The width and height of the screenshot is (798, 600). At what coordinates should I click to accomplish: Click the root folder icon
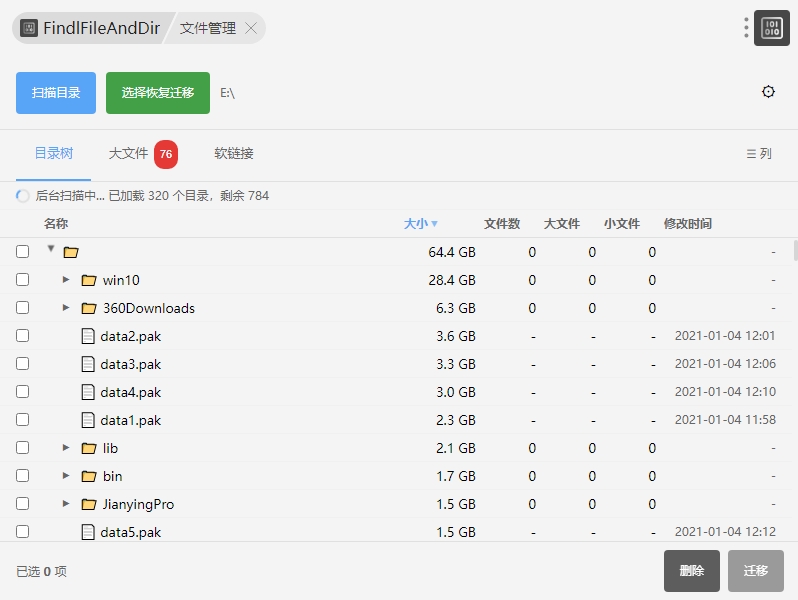point(71,252)
